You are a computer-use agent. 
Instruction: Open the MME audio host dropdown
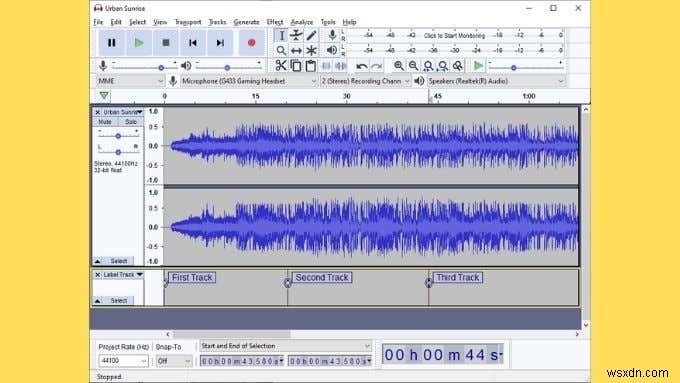click(x=130, y=81)
